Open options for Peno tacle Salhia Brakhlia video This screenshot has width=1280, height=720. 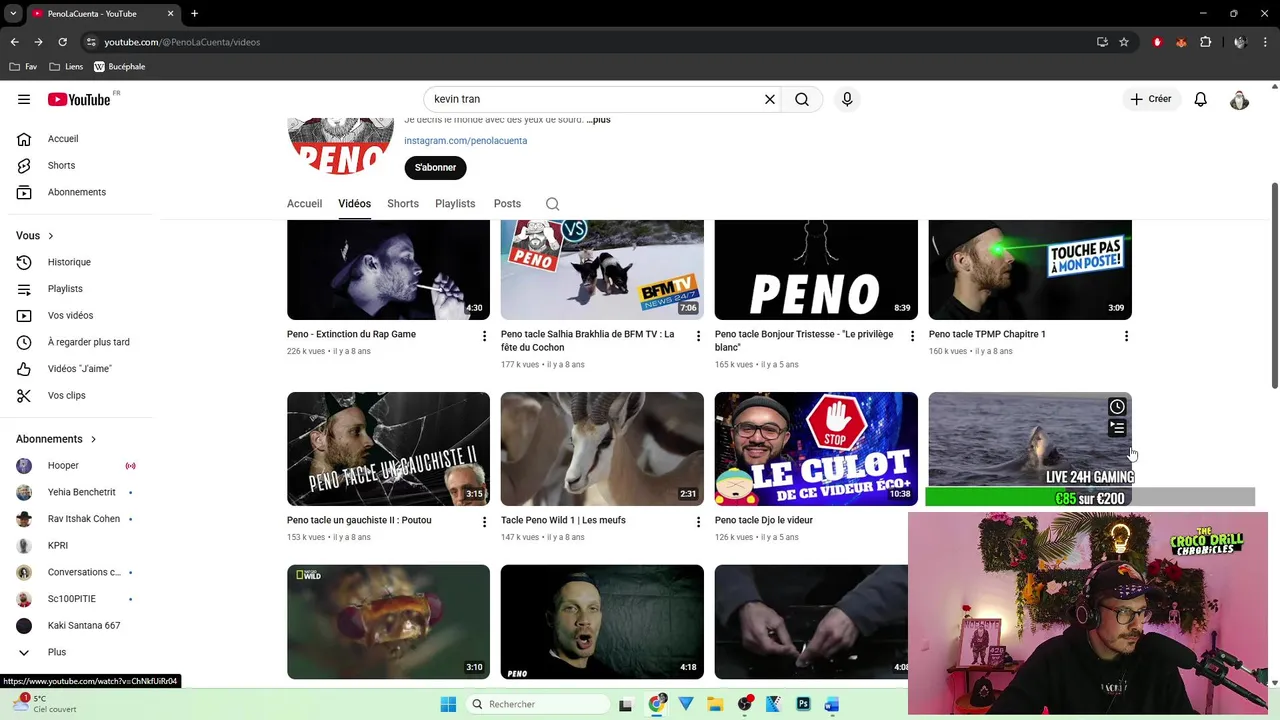(x=698, y=336)
